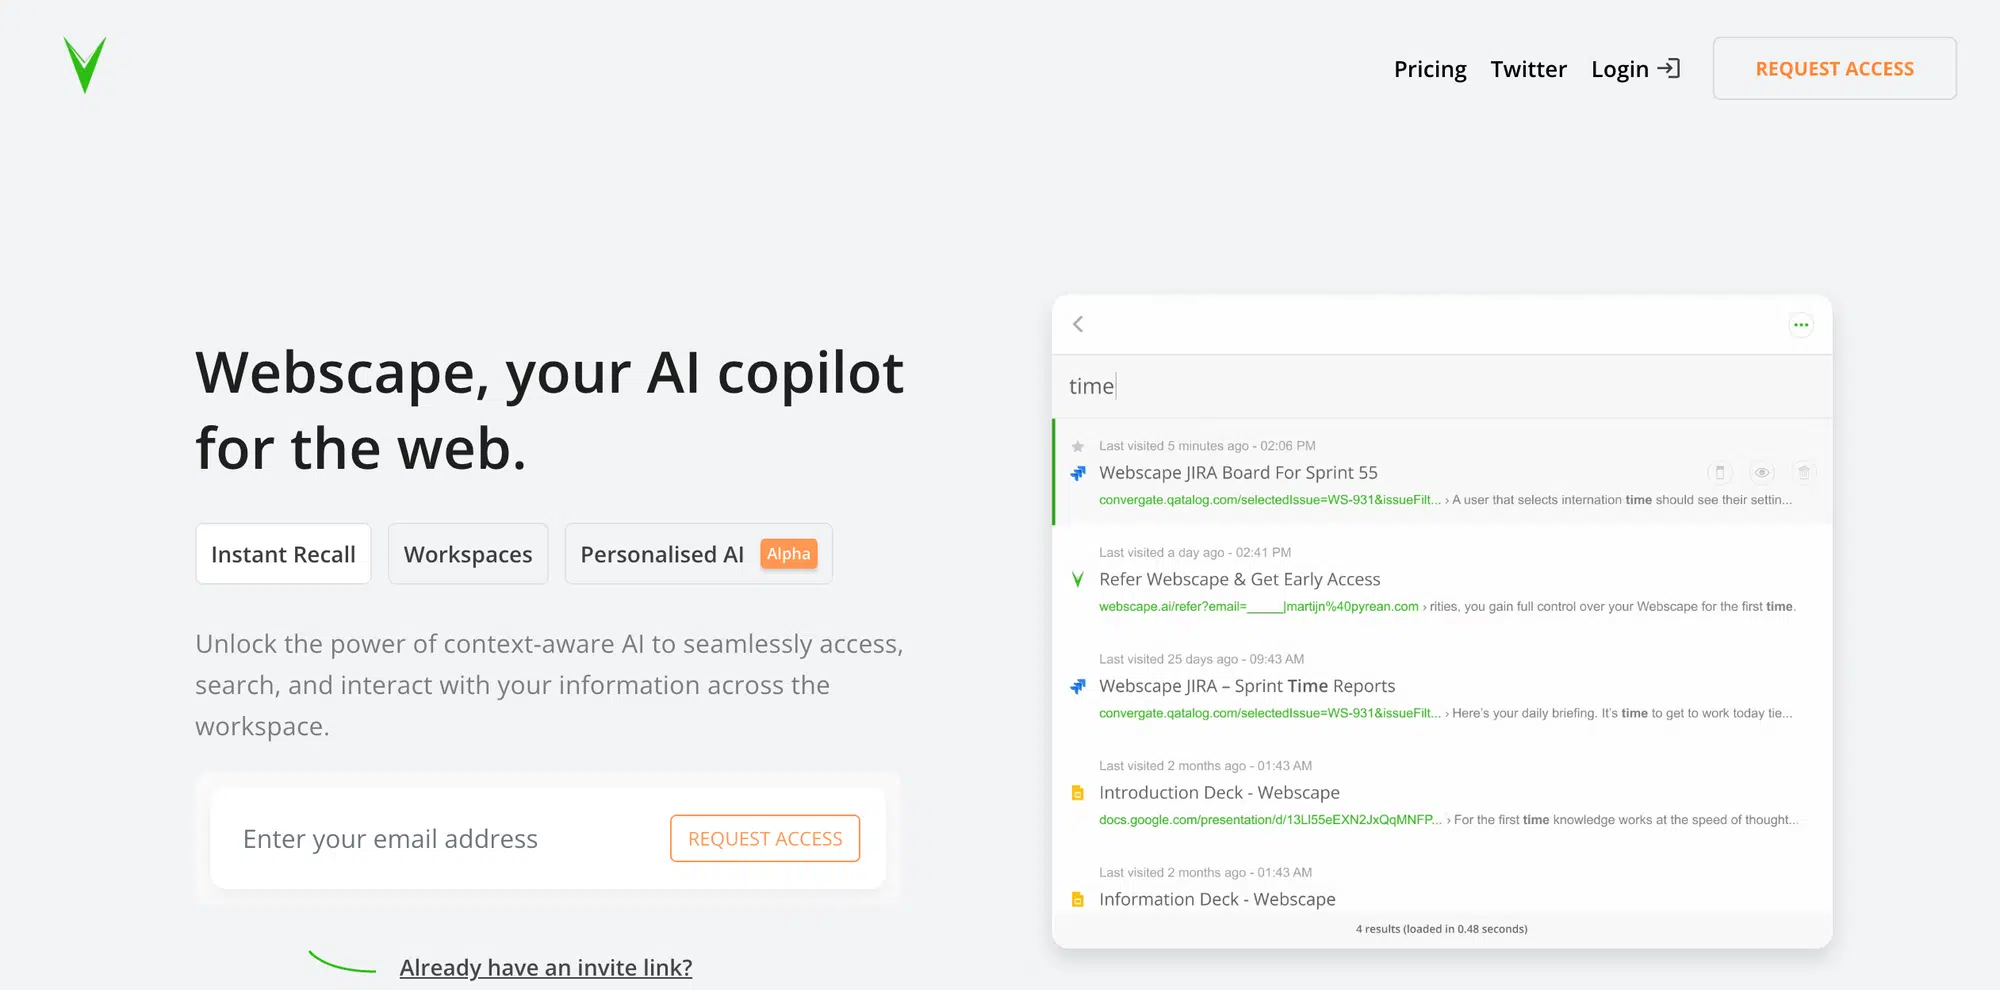The image size is (2000, 990).
Task: Open the Pricing page
Action: point(1430,69)
